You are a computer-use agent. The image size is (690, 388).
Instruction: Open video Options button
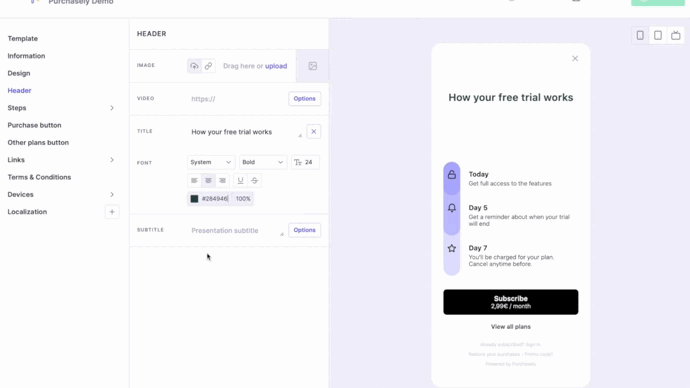(305, 99)
